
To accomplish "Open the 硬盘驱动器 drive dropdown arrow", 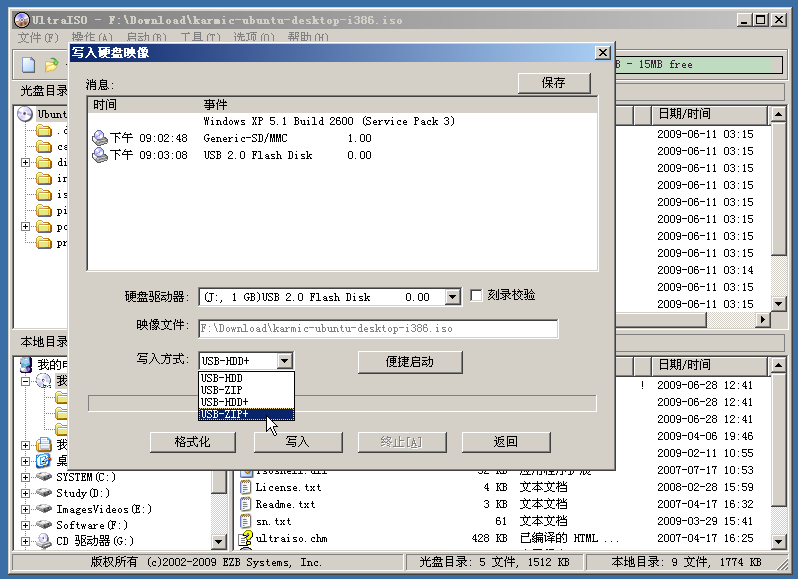I will (x=452, y=297).
